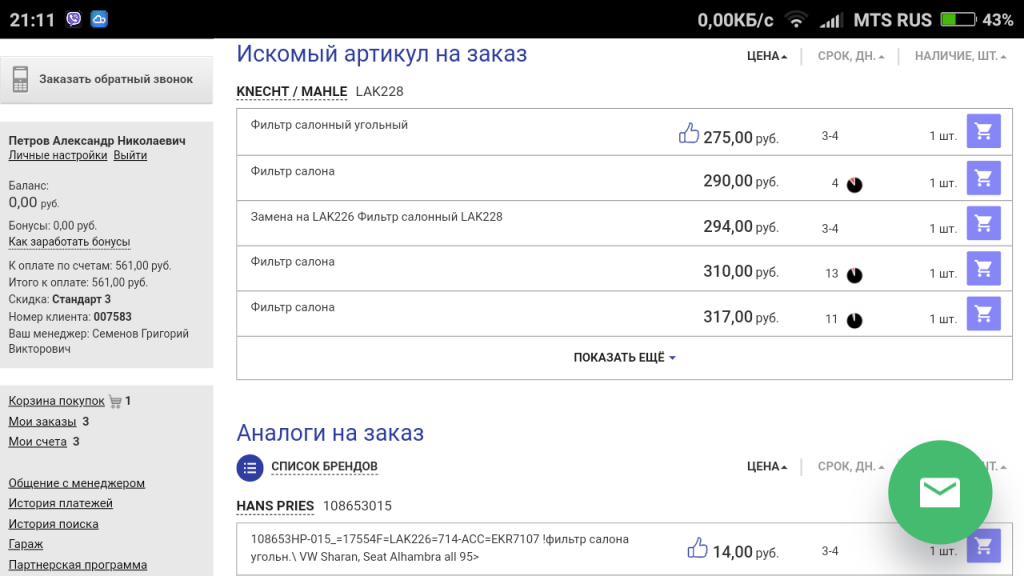Screen dimensions: 1024x576
Task: Sort top list by Цена
Action: click(767, 56)
